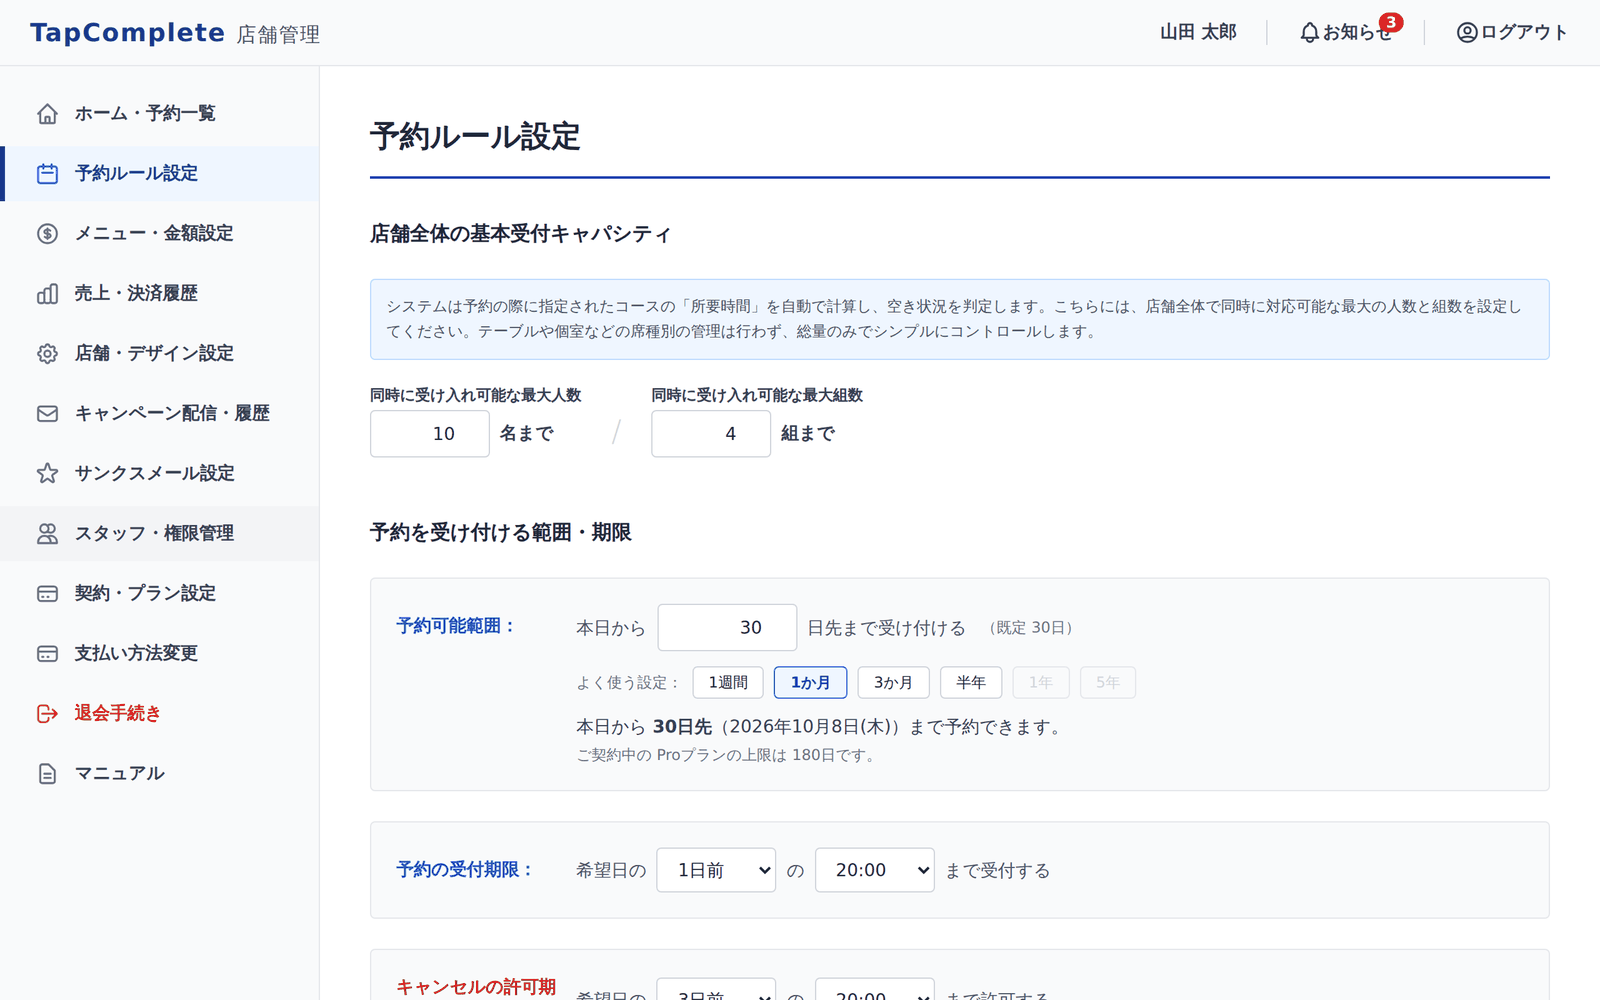Select the 1週間 preset
This screenshot has height=1000, width=1600.
(728, 682)
